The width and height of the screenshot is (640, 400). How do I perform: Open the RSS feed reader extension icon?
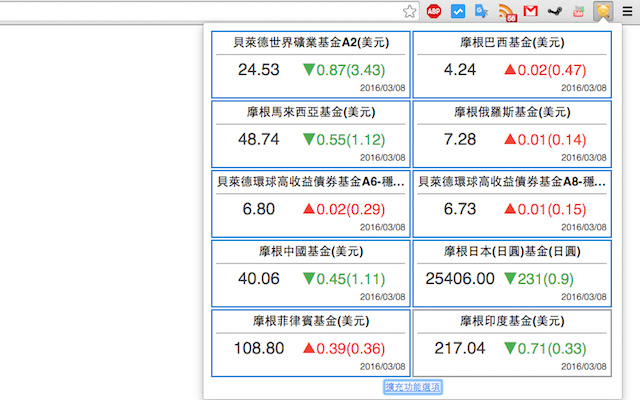(507, 12)
